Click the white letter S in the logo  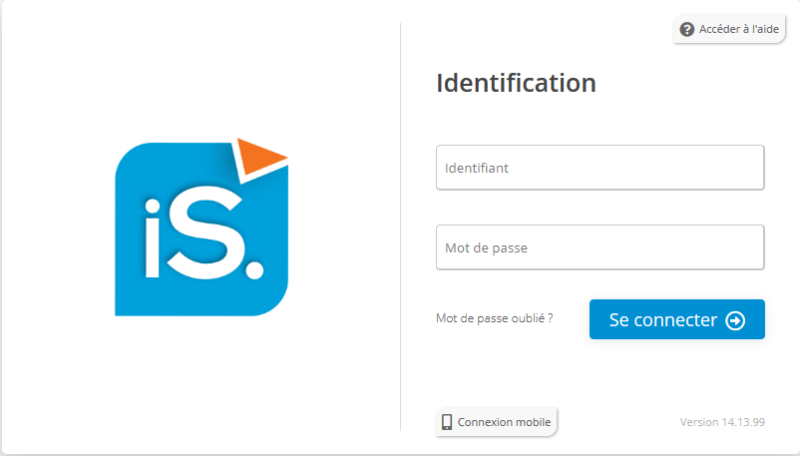tap(205, 233)
